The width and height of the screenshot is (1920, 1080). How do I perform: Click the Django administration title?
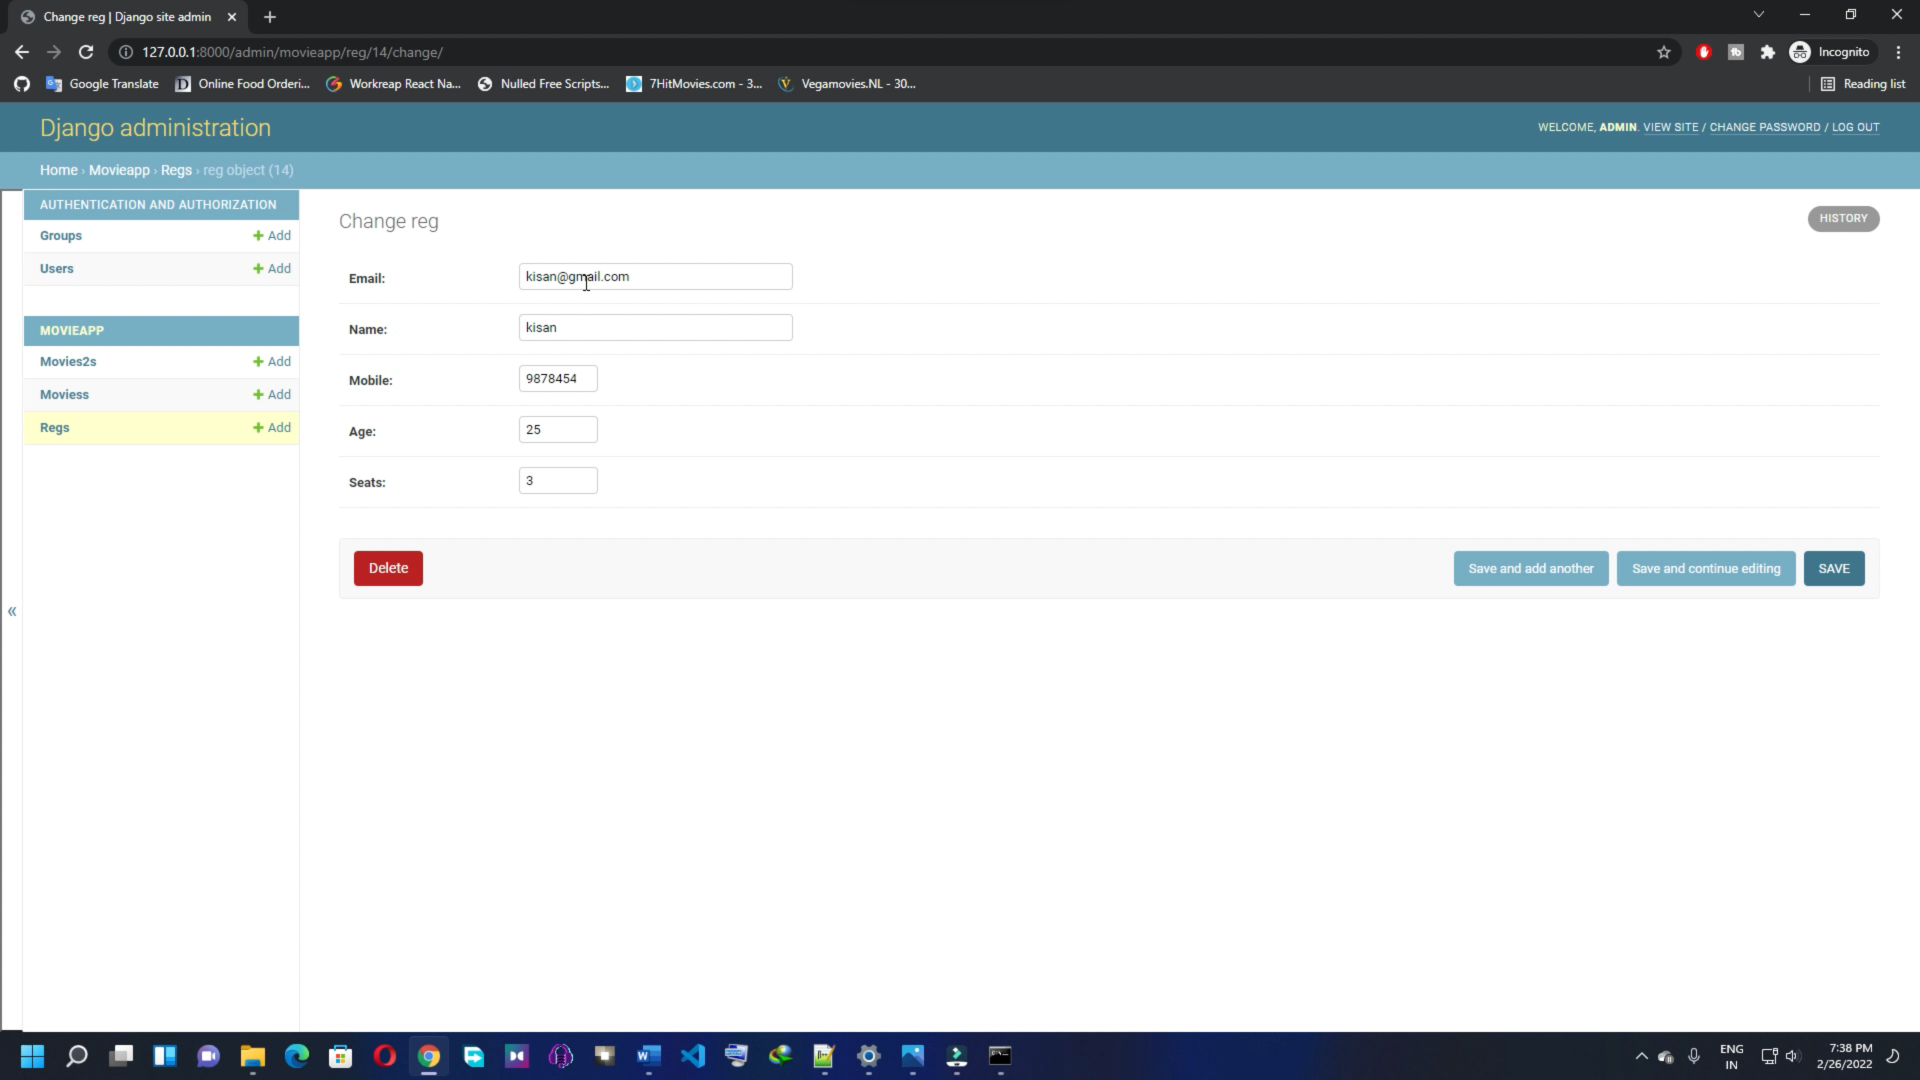click(155, 128)
